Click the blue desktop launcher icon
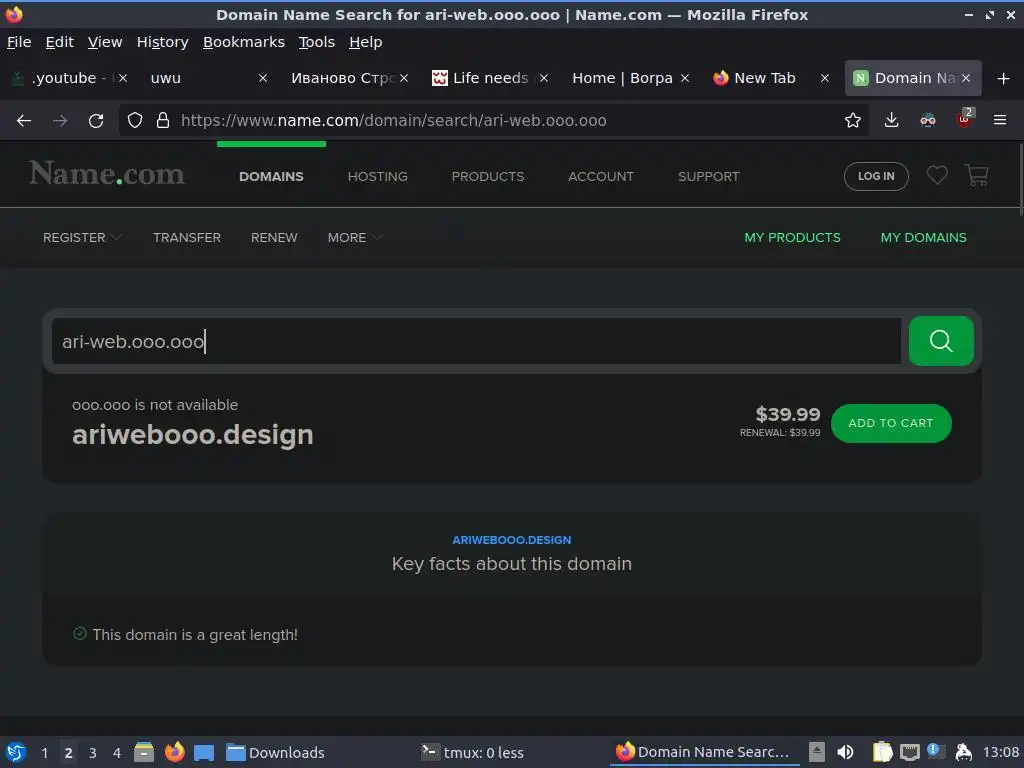Screen dimensions: 1024x768 click(204, 752)
